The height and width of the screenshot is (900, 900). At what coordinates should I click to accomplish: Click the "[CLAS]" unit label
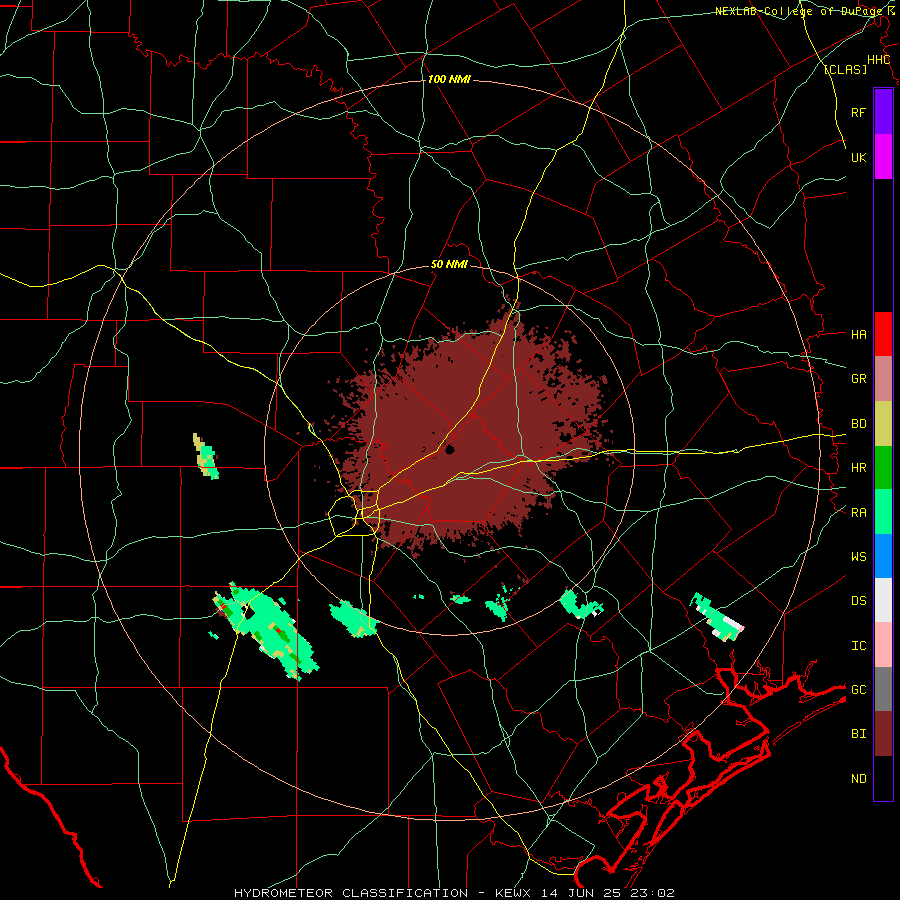point(845,69)
